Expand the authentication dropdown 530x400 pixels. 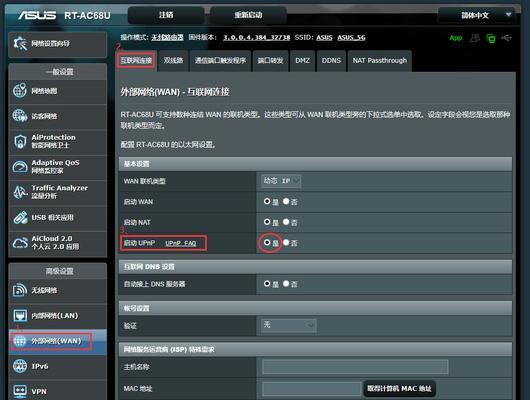tap(288, 326)
